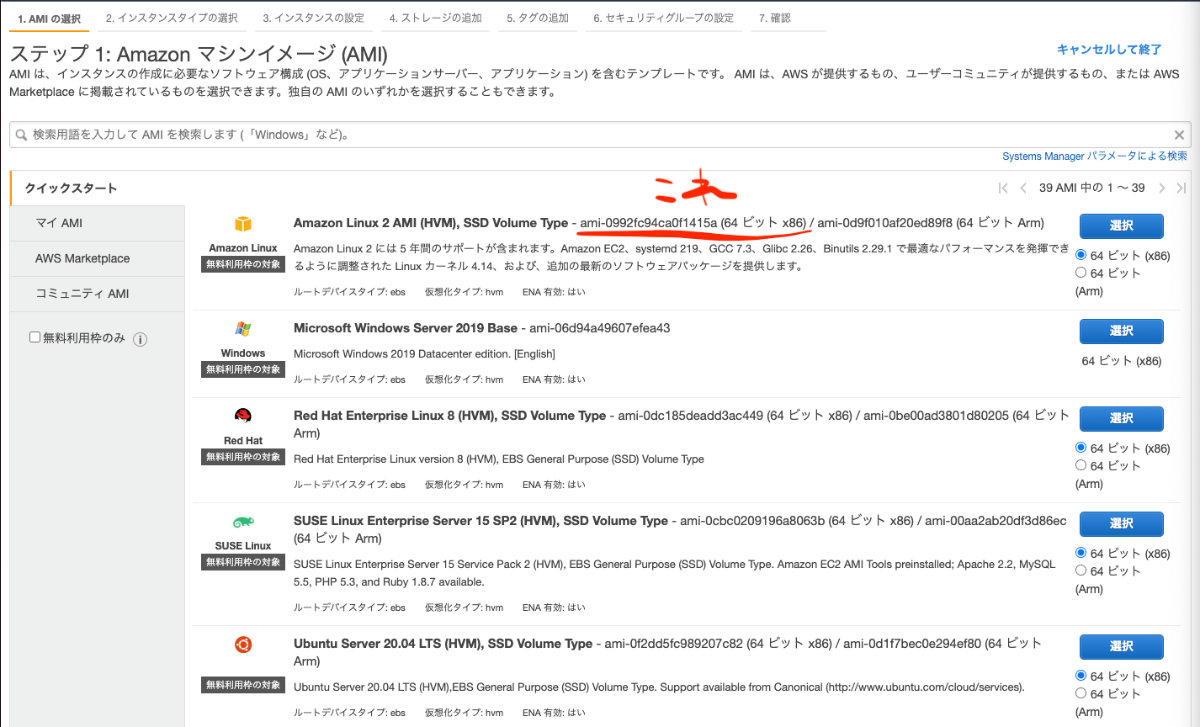The width and height of the screenshot is (1200, 727).
Task: Go to previous page of AMI list
Action: 1023,188
